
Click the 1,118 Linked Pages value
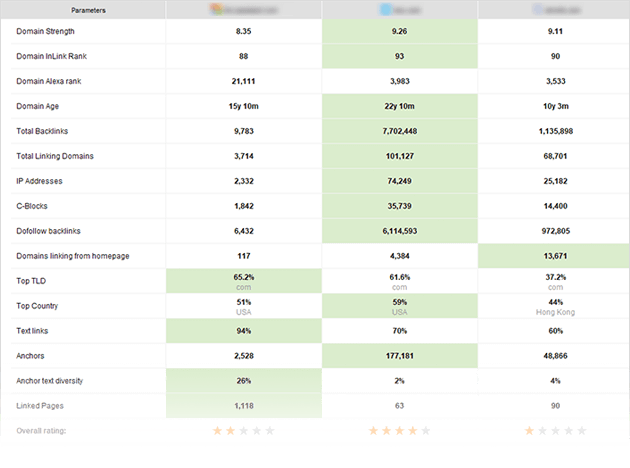pos(242,407)
